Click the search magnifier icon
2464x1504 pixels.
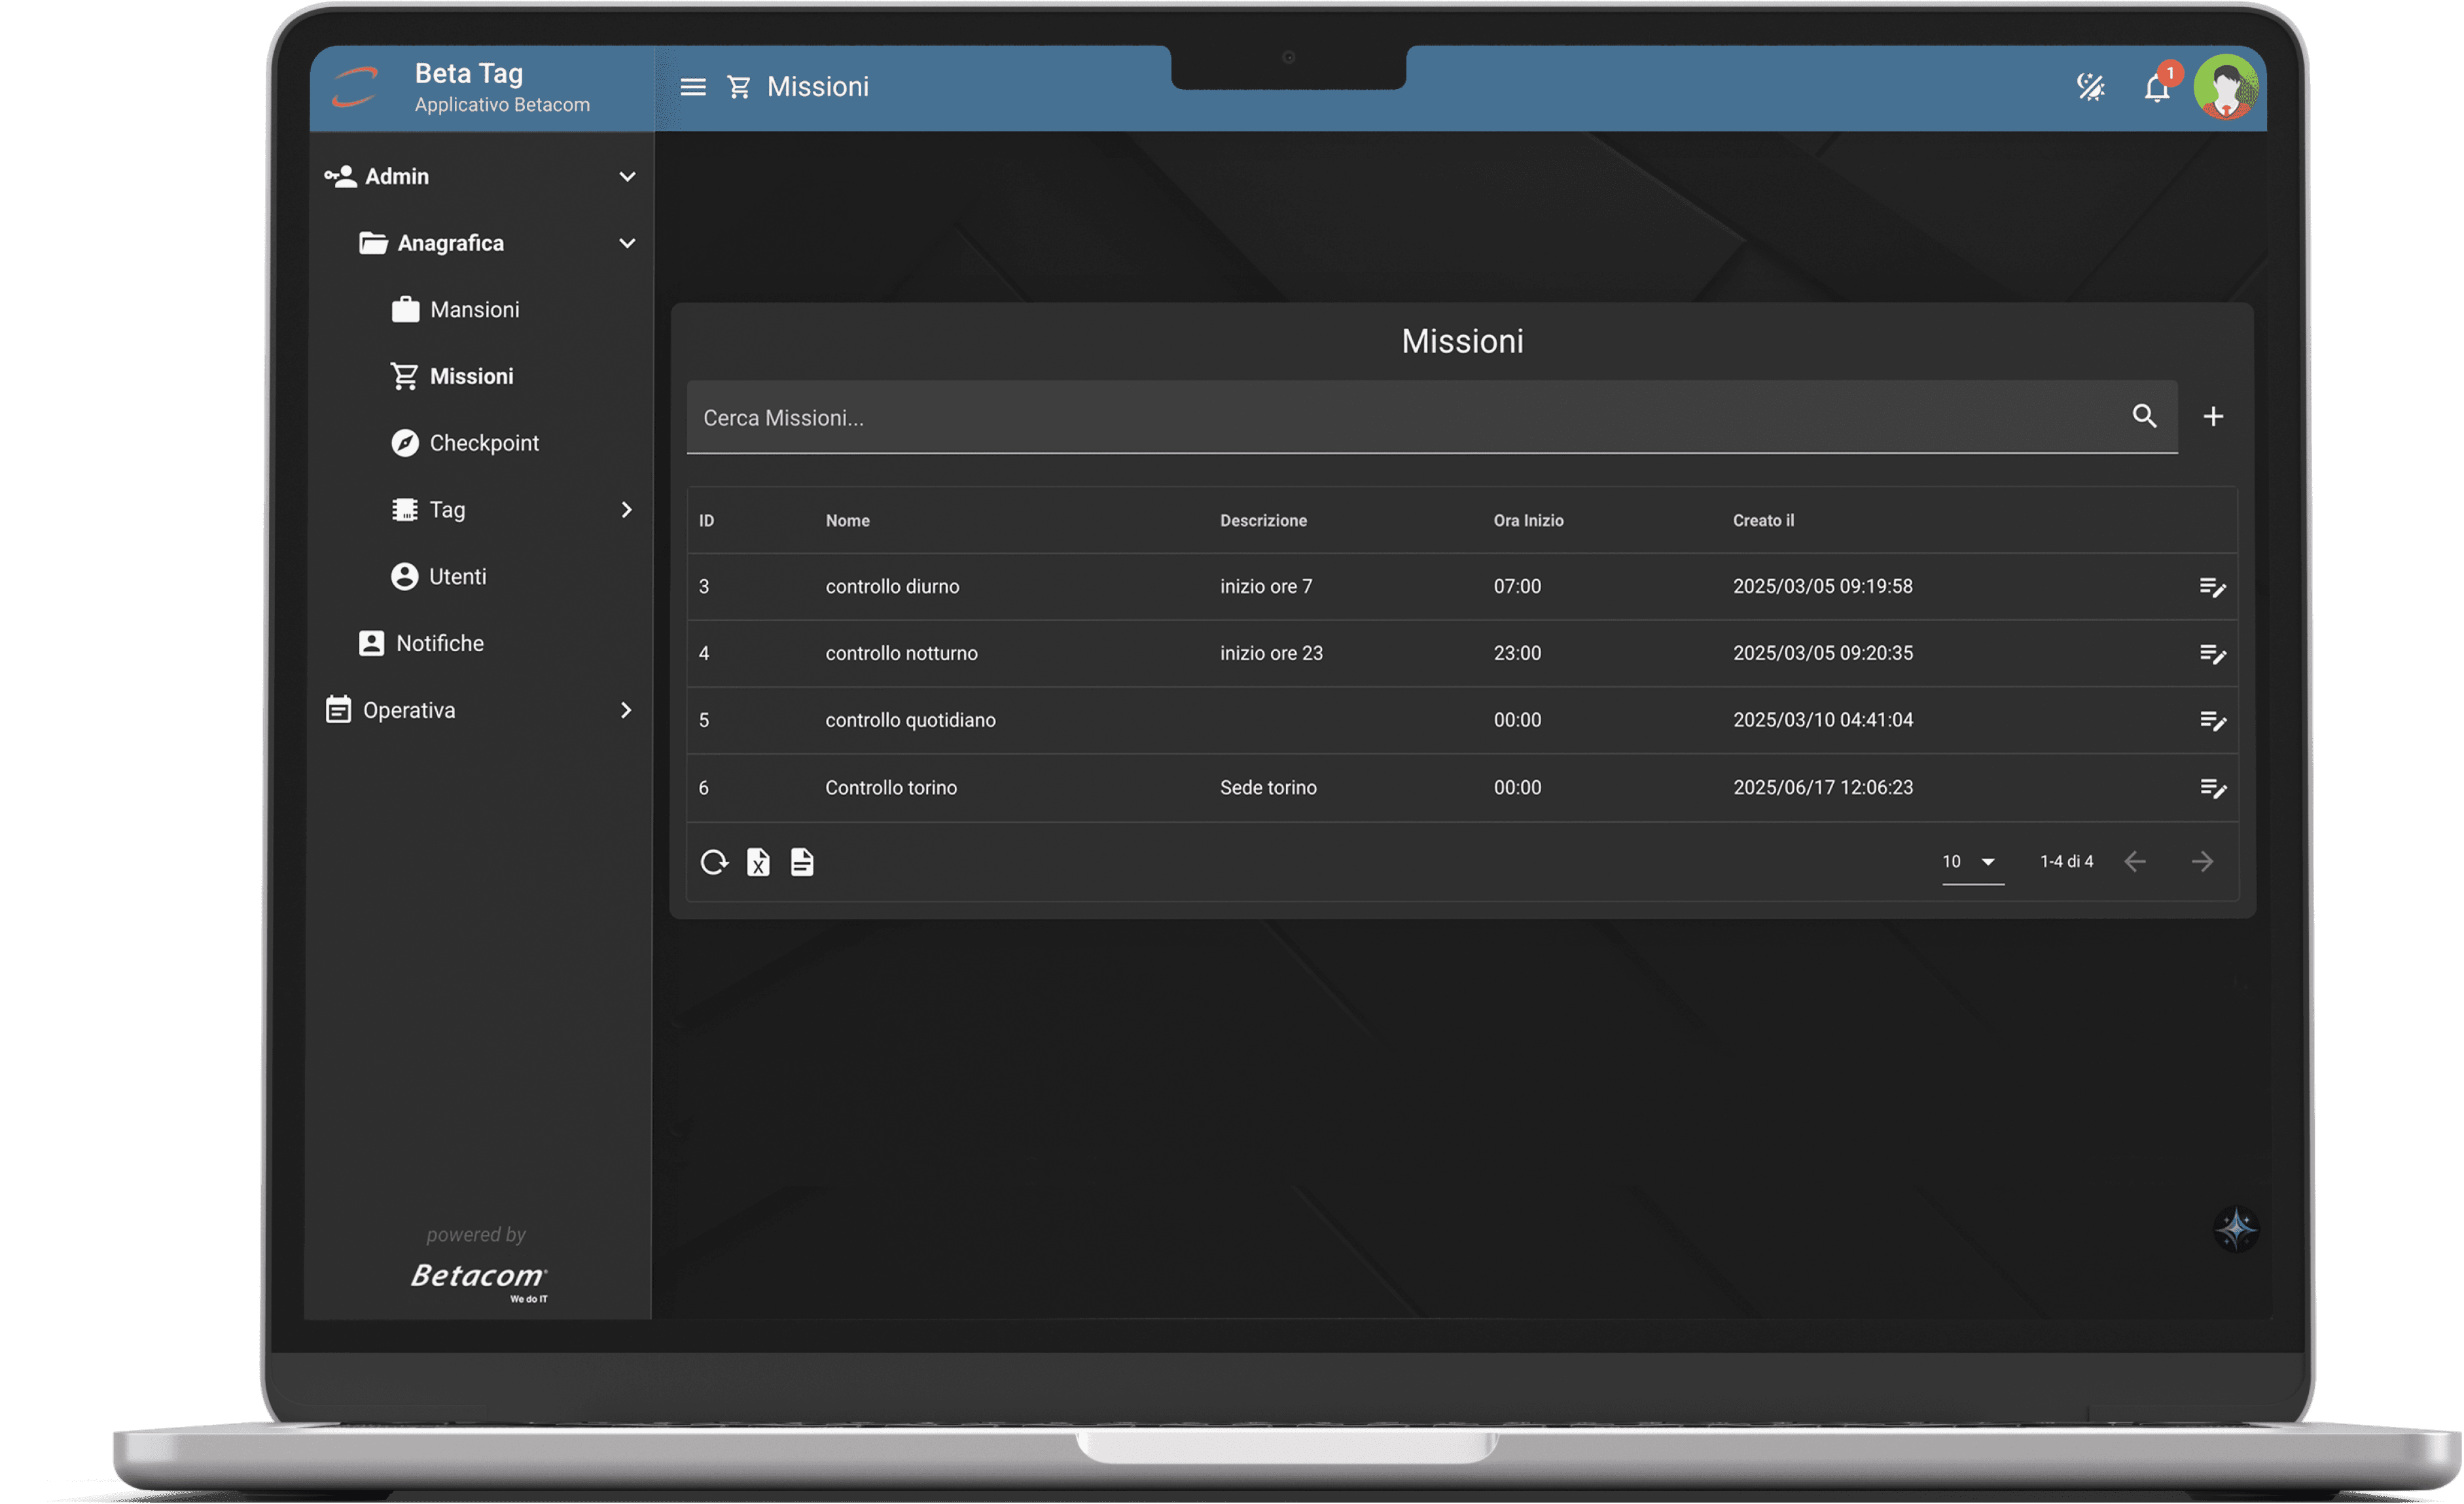click(2144, 416)
